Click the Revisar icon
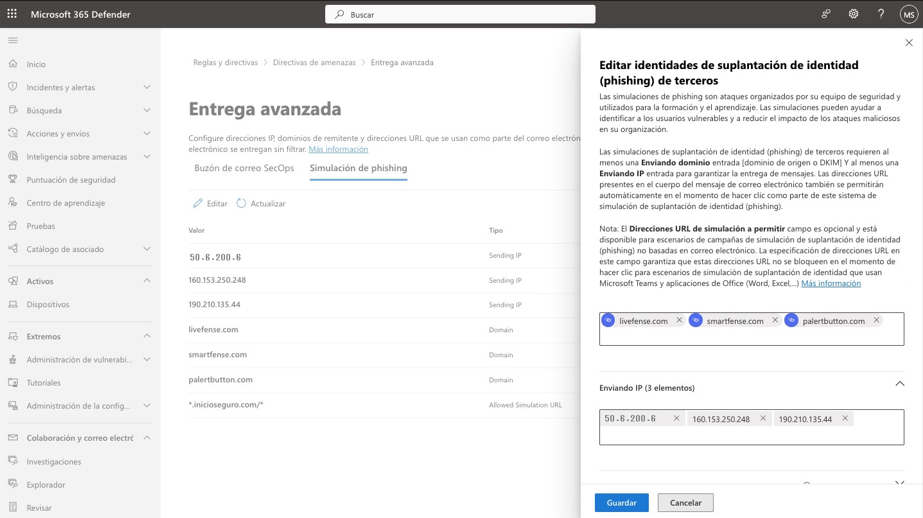 [x=13, y=507]
